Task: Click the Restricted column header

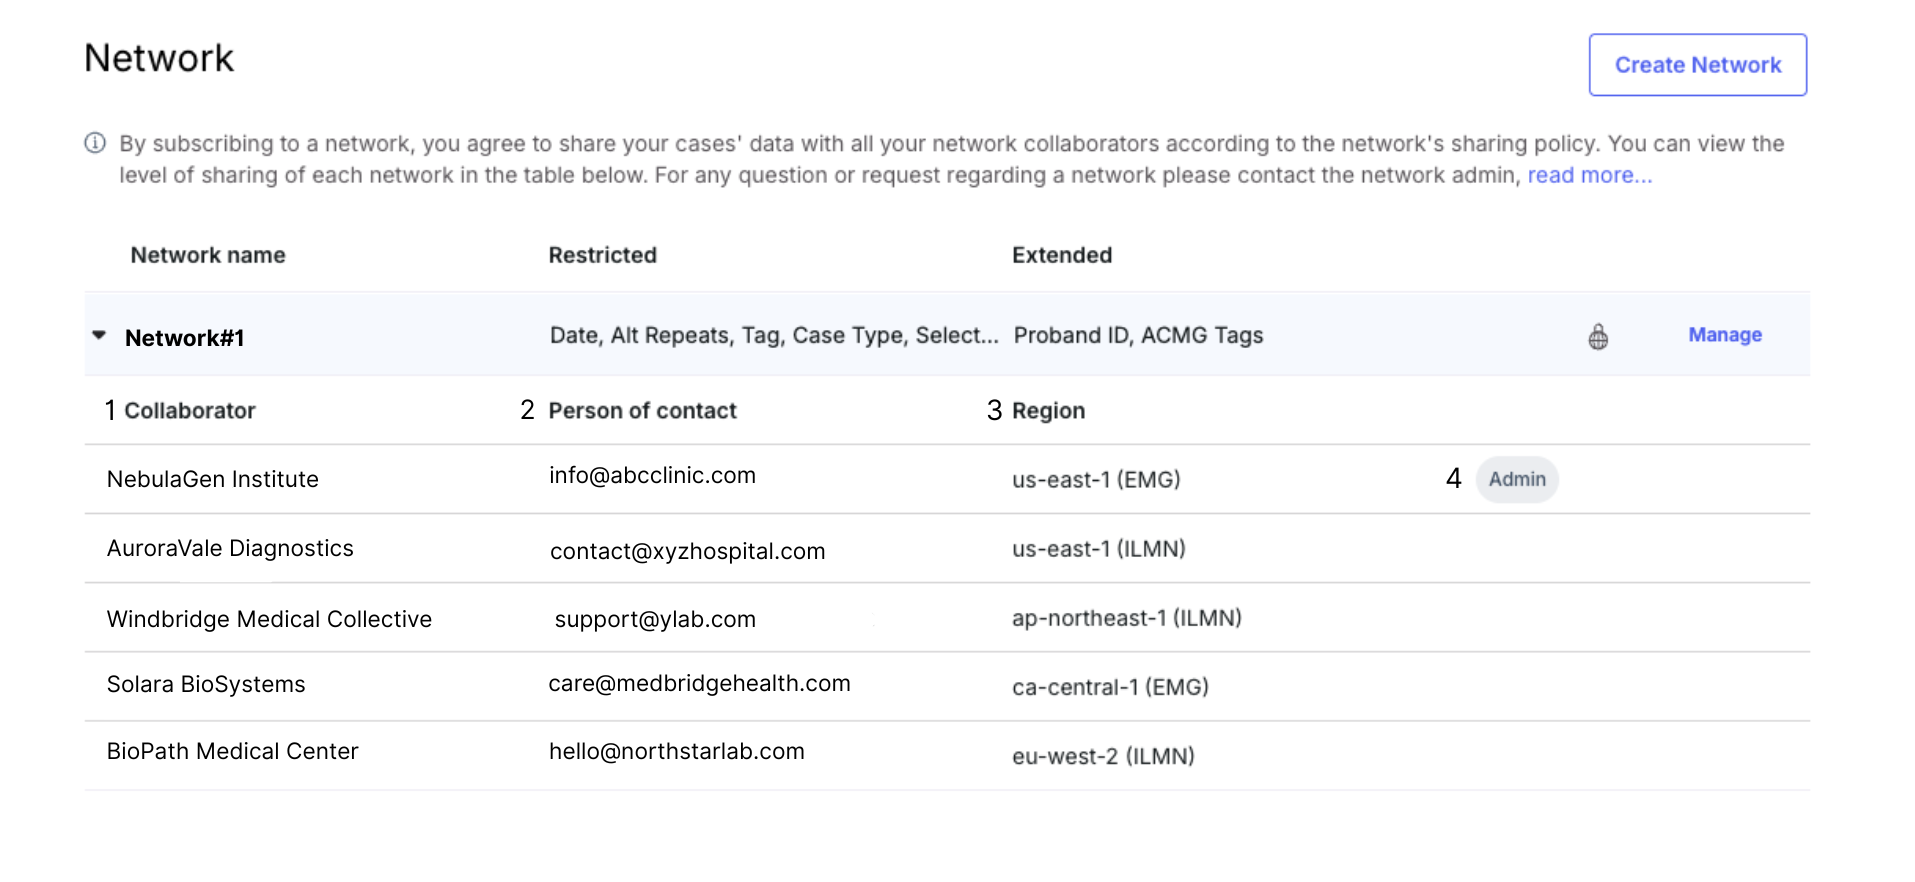Action: pos(602,256)
